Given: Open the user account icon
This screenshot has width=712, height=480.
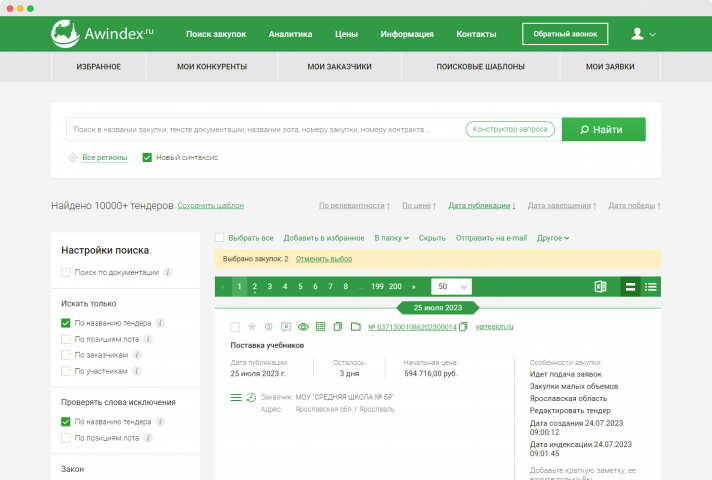Looking at the screenshot, I should 637,34.
